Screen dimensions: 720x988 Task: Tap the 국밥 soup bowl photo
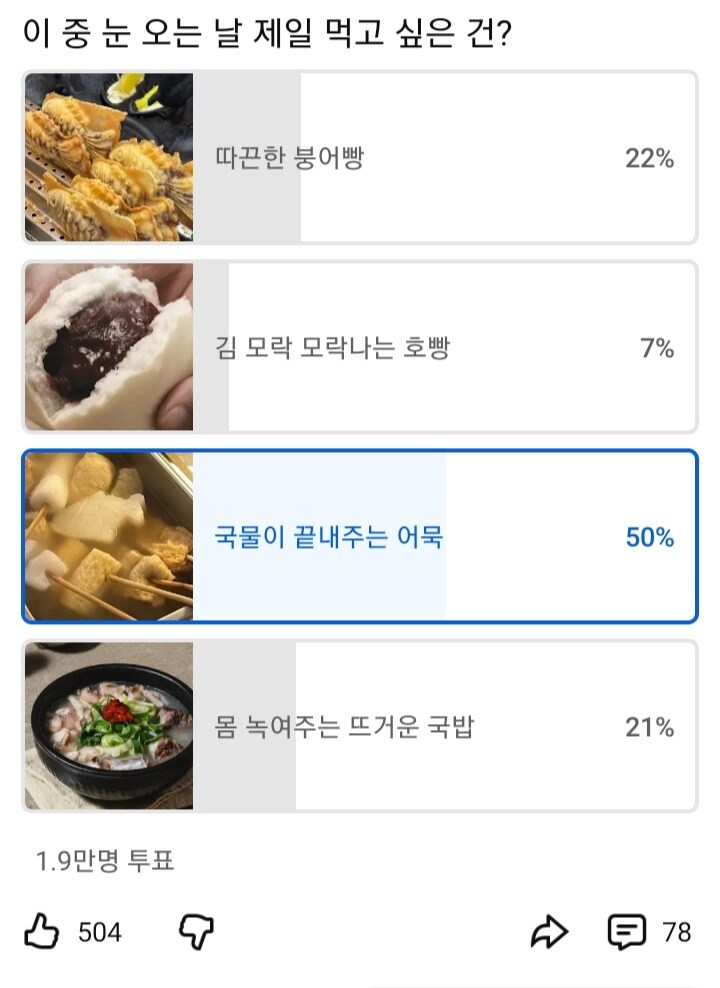click(108, 726)
